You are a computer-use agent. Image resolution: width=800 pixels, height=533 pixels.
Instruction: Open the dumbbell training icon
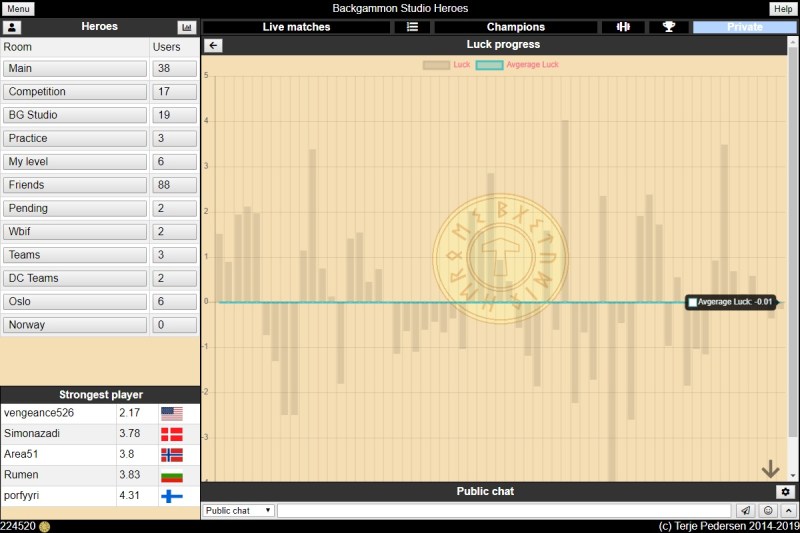click(x=623, y=27)
